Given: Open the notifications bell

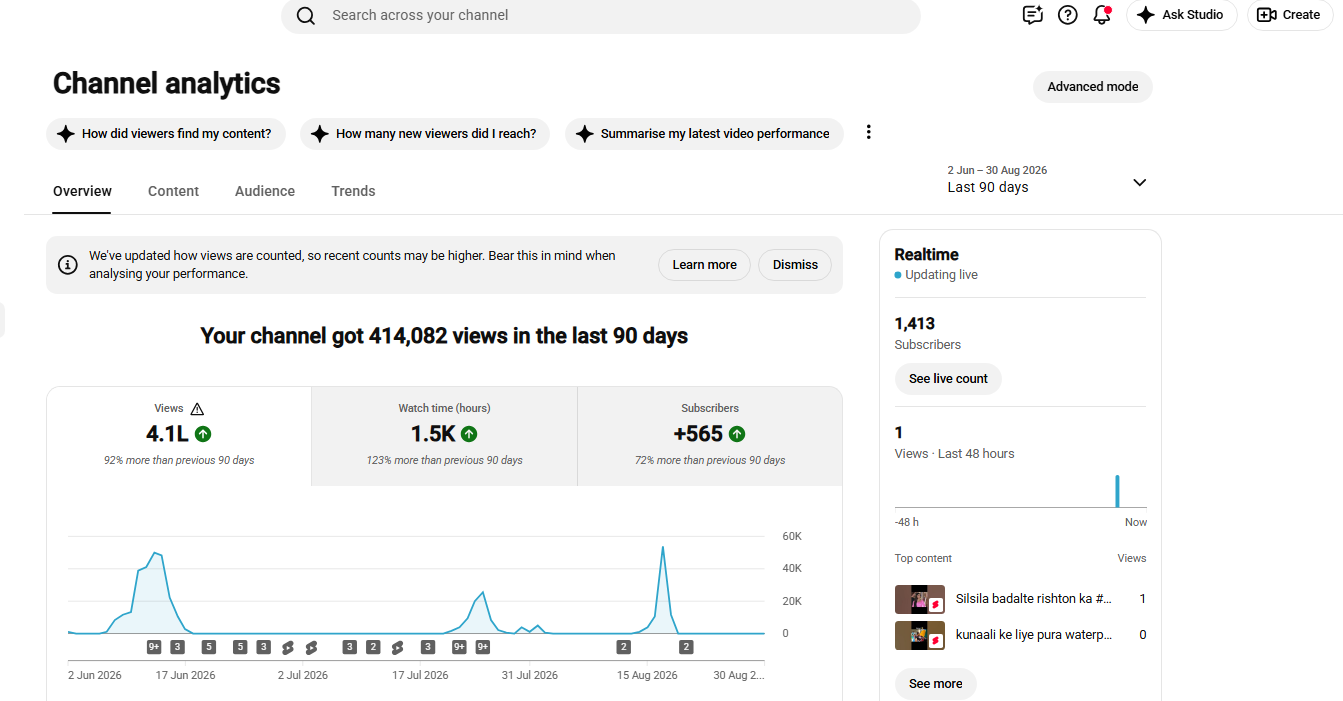Looking at the screenshot, I should (1102, 15).
